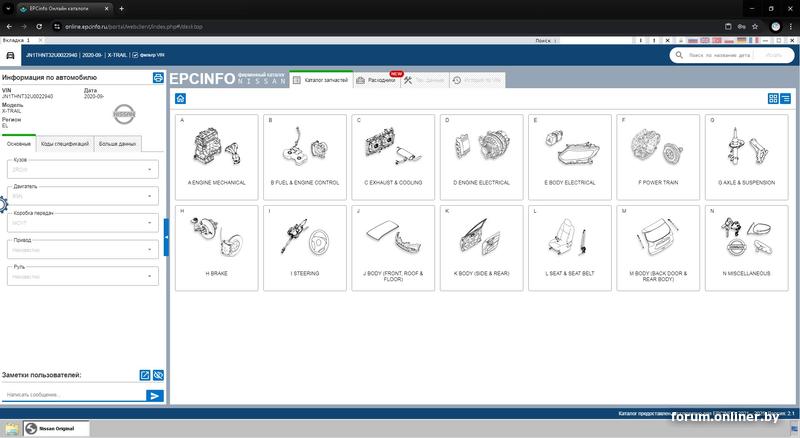The width and height of the screenshot is (800, 438).
Task: Reload the browser page
Action: point(39,27)
